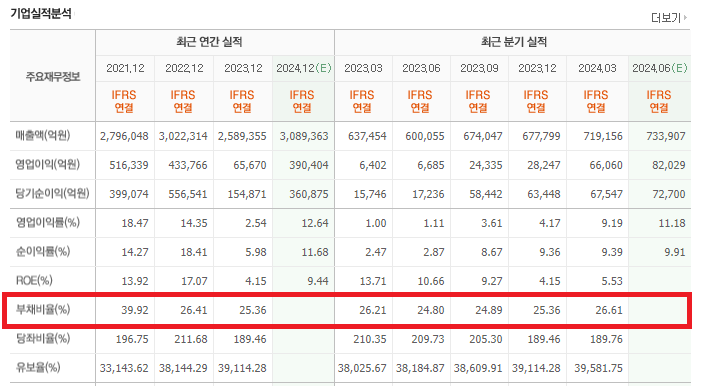Click reserve ratio value 38,609.91

pyautogui.click(x=478, y=368)
